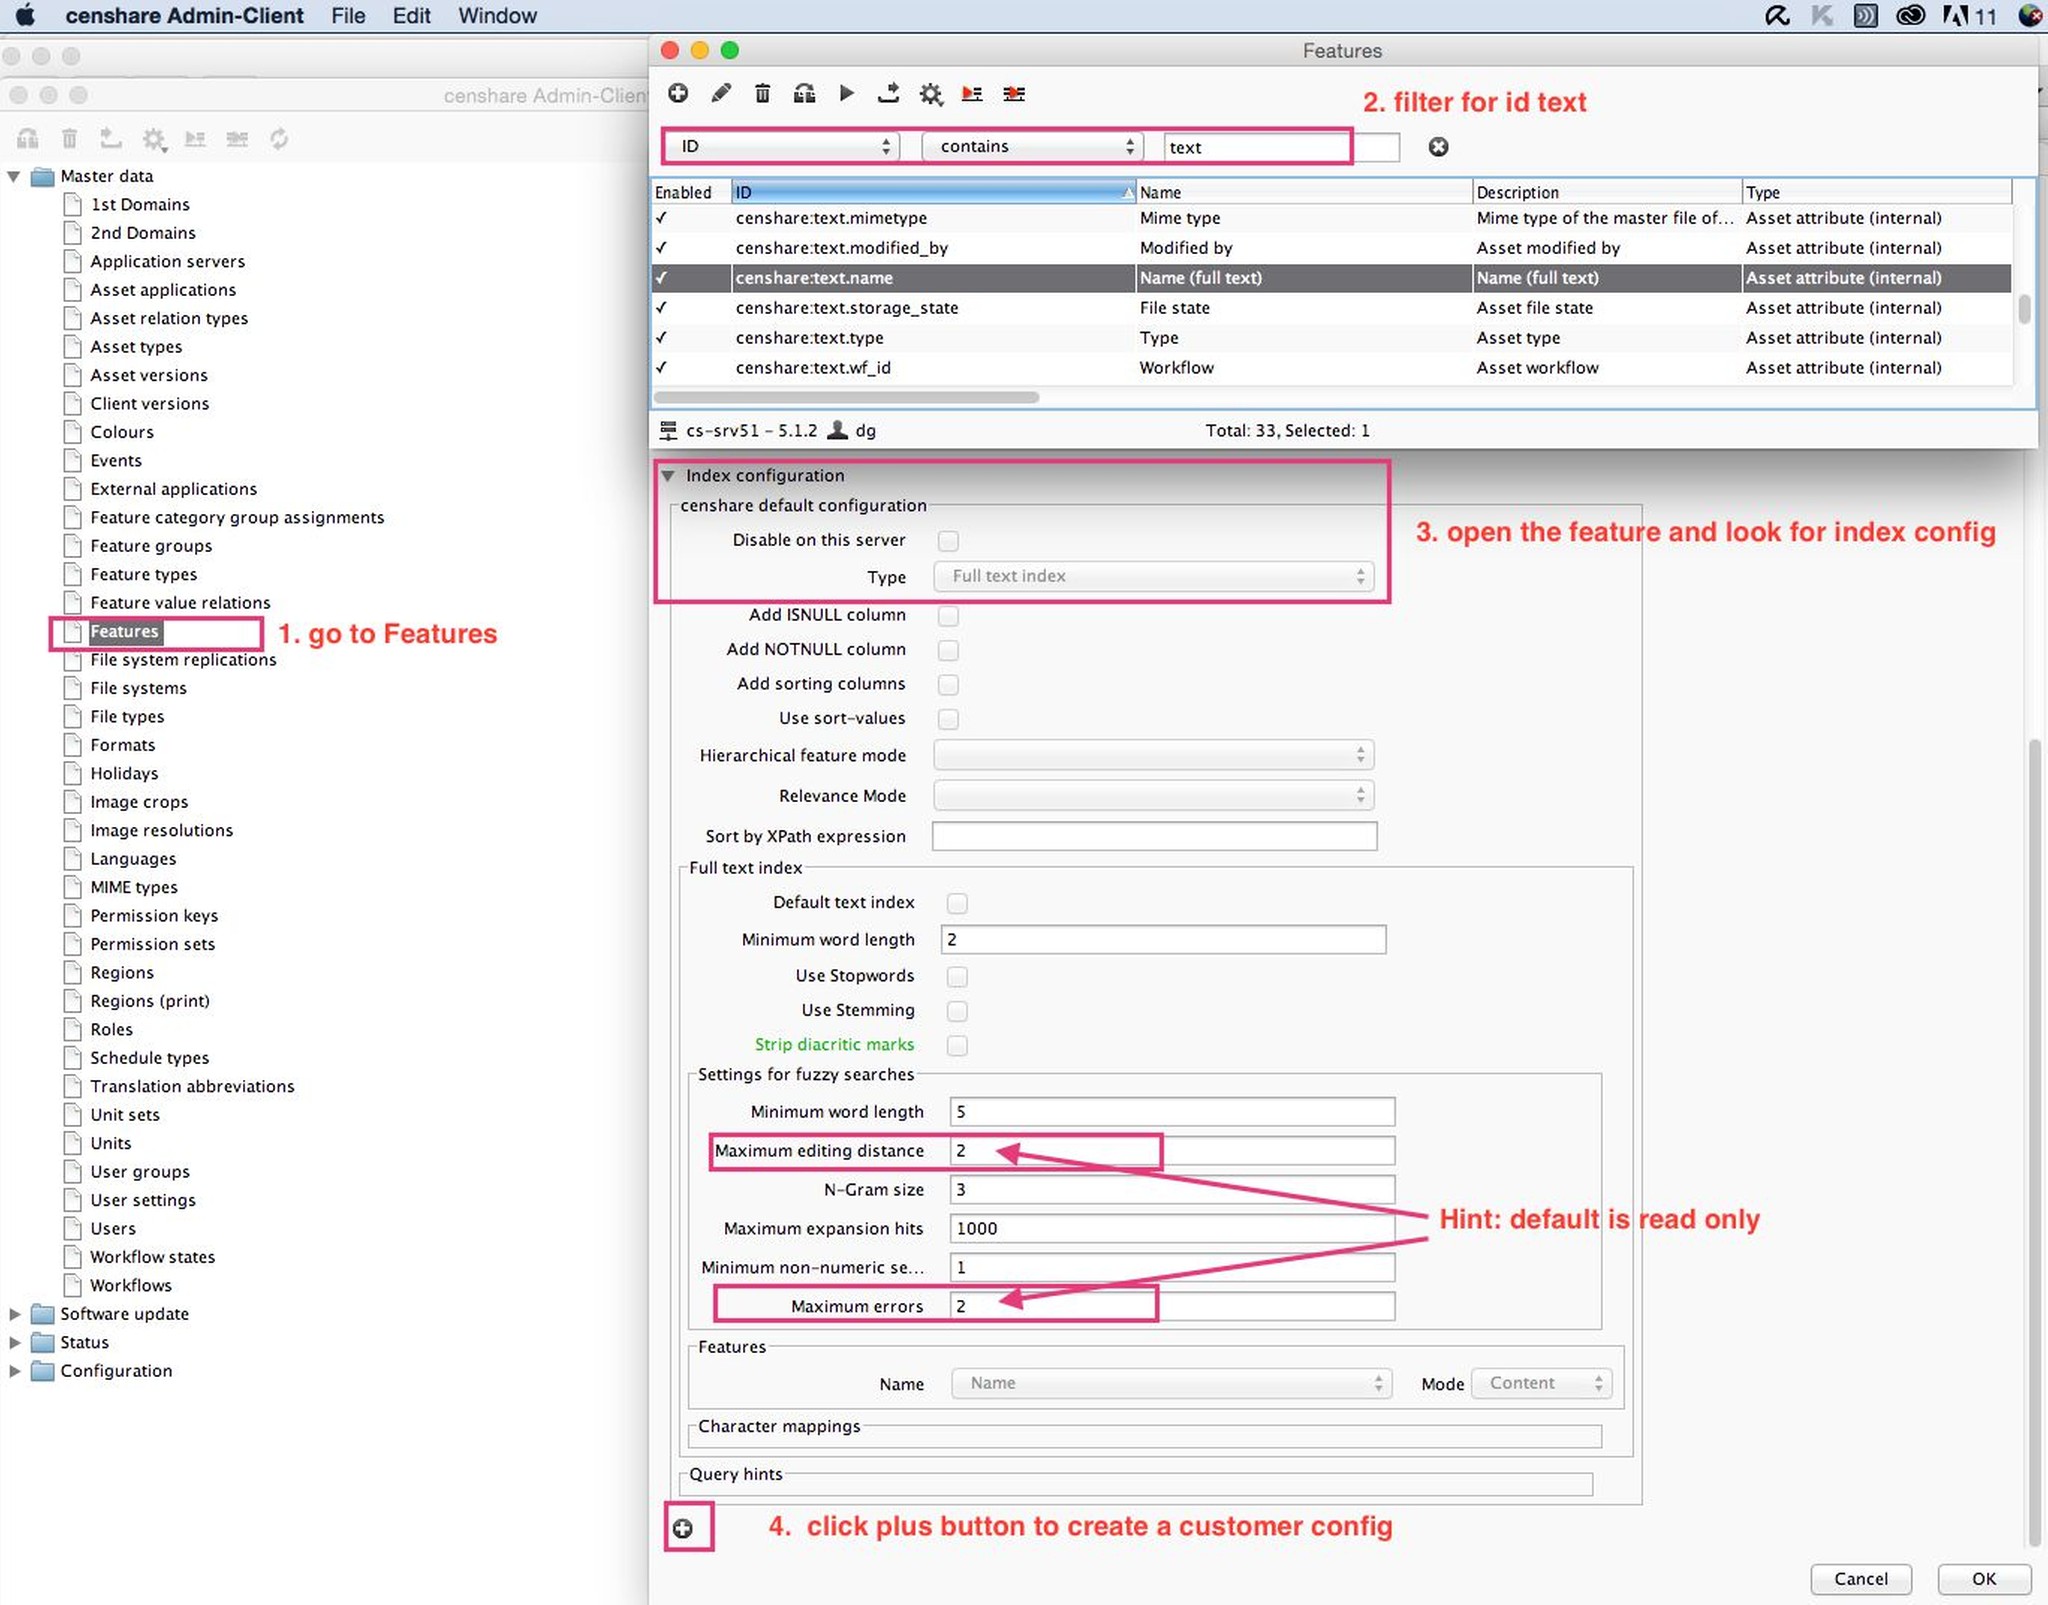Expand the Software update folder
The image size is (2048, 1605).
coord(15,1314)
